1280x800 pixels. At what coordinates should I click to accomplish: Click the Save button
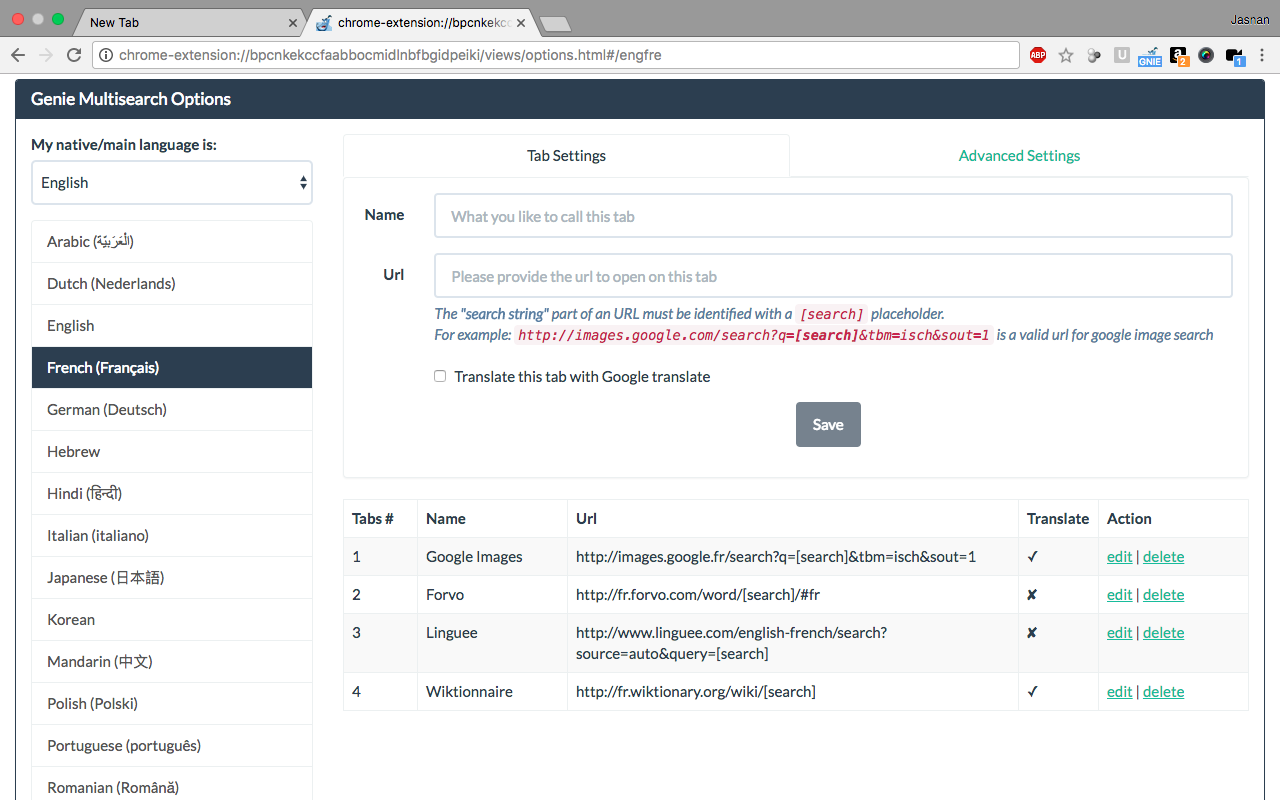pos(828,425)
